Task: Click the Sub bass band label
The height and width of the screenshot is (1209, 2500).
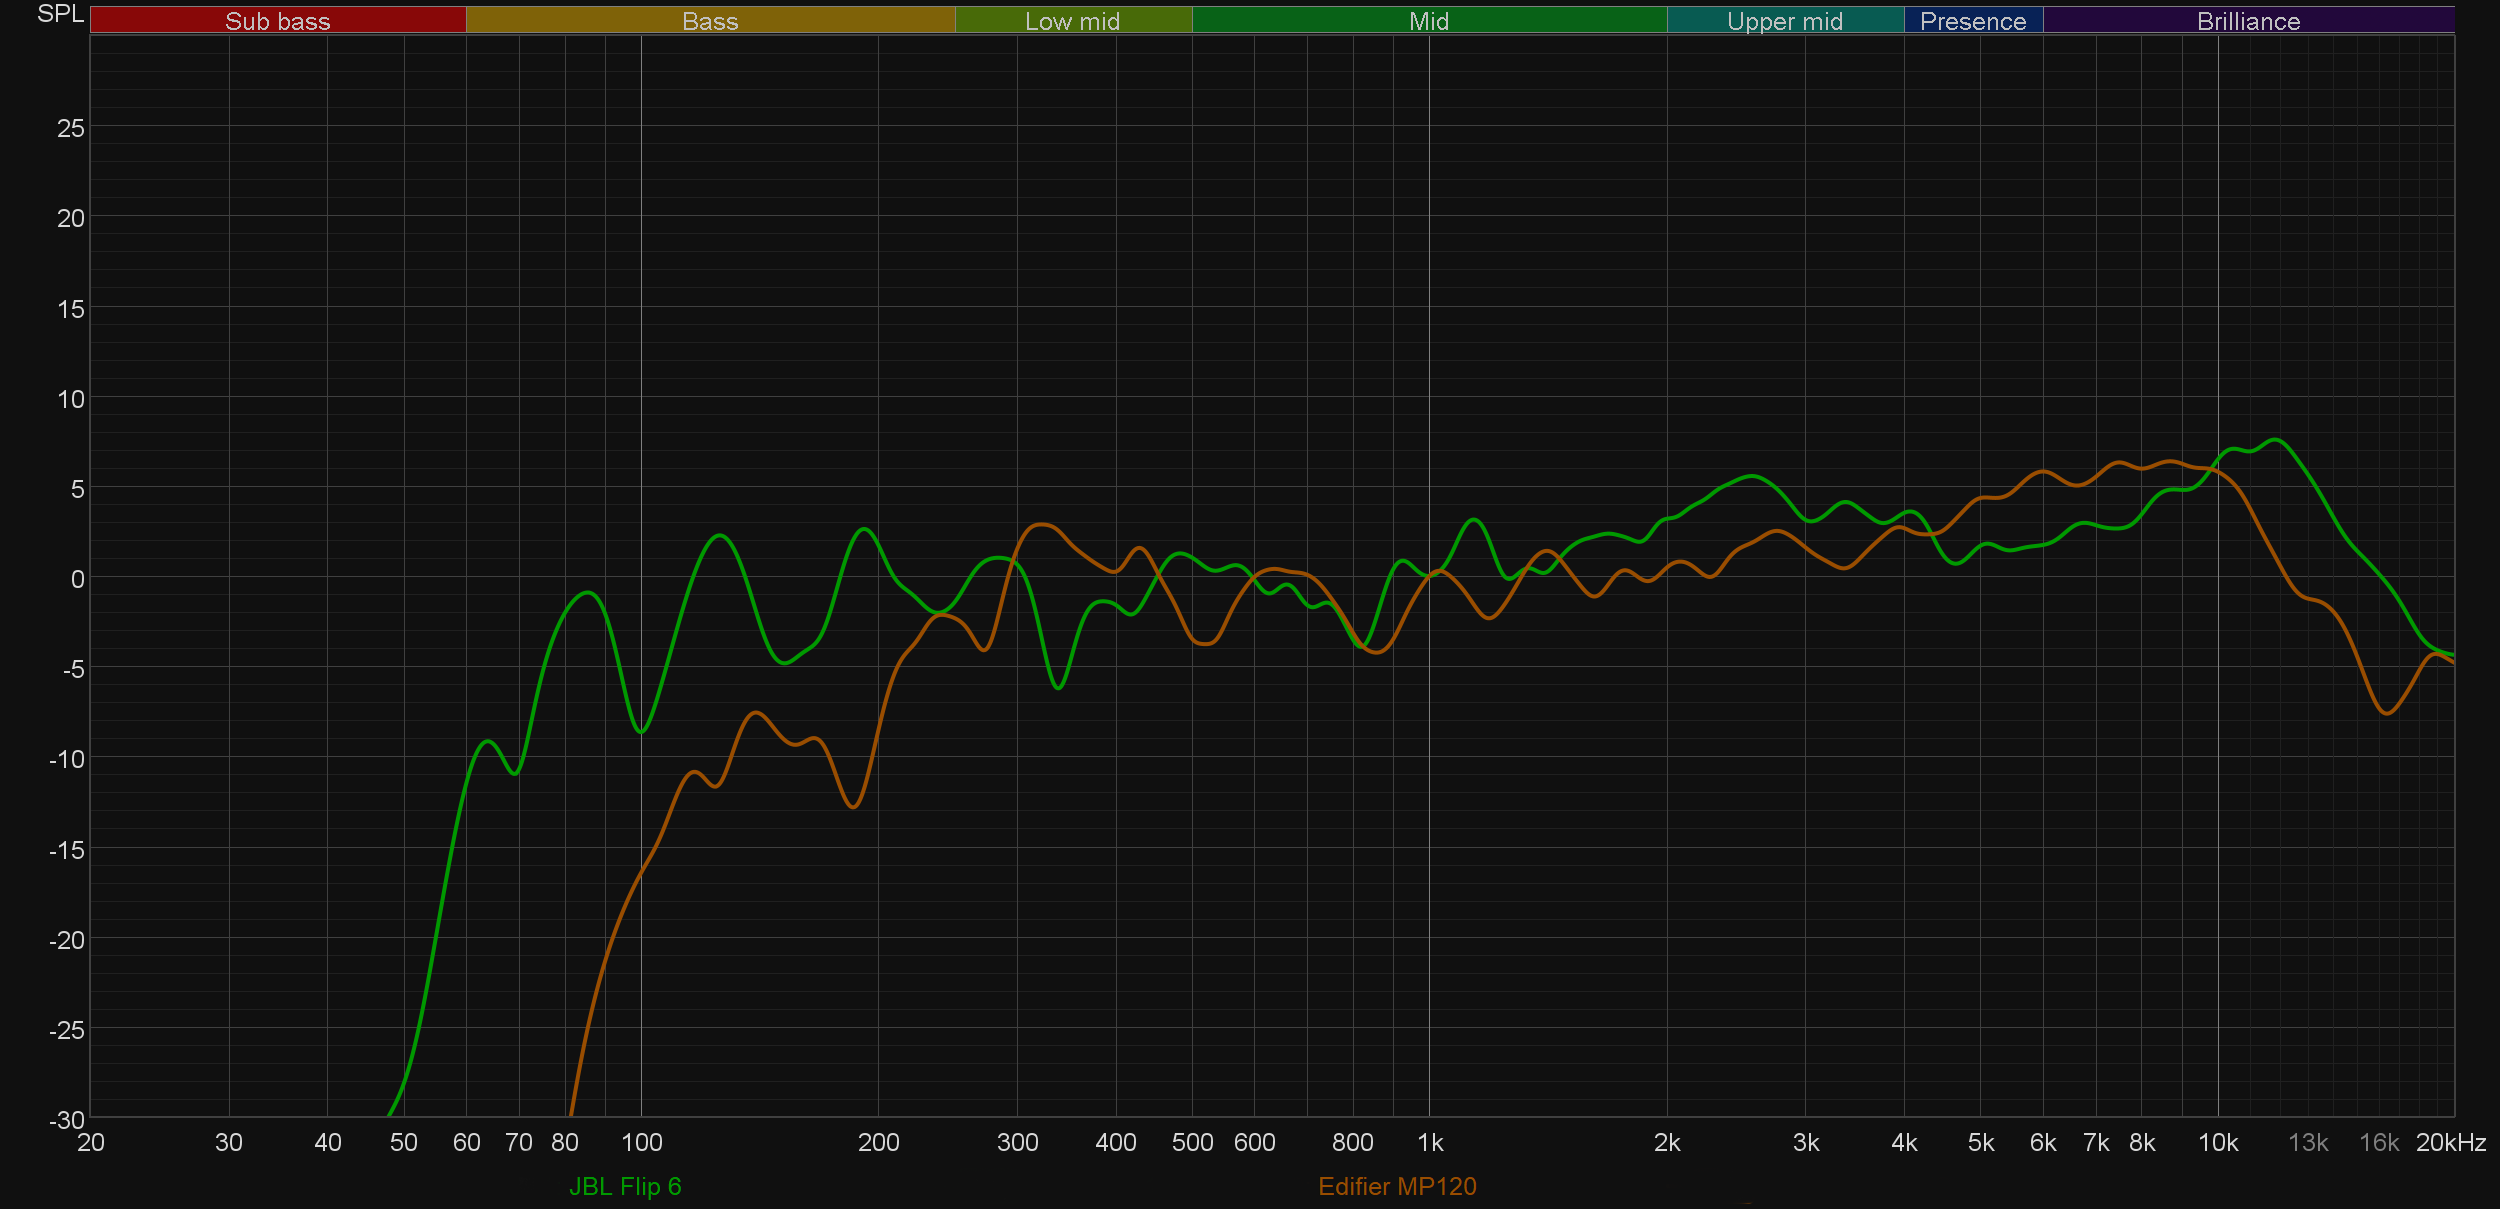Action: click(x=277, y=21)
